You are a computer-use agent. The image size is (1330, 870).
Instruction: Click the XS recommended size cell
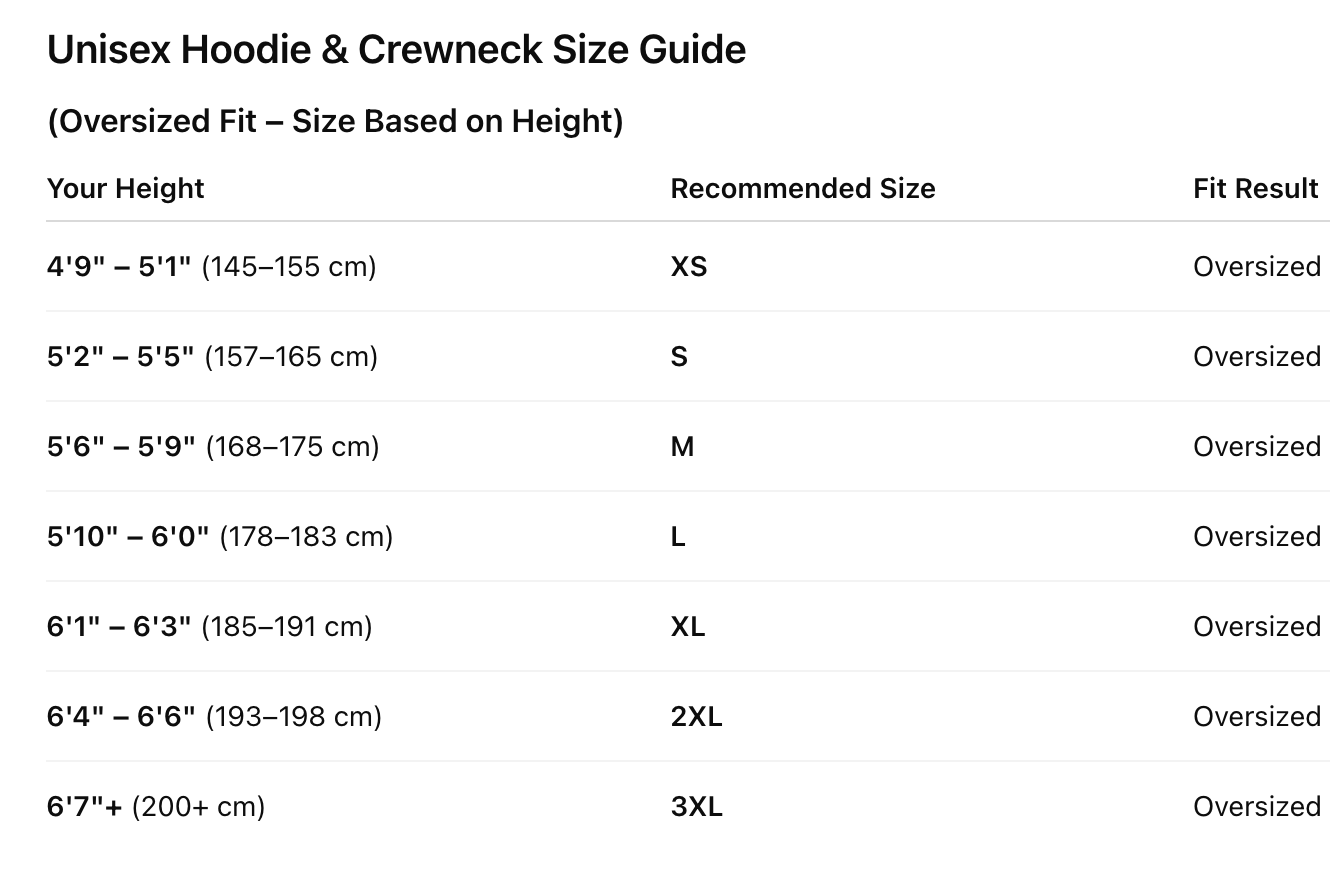689,267
